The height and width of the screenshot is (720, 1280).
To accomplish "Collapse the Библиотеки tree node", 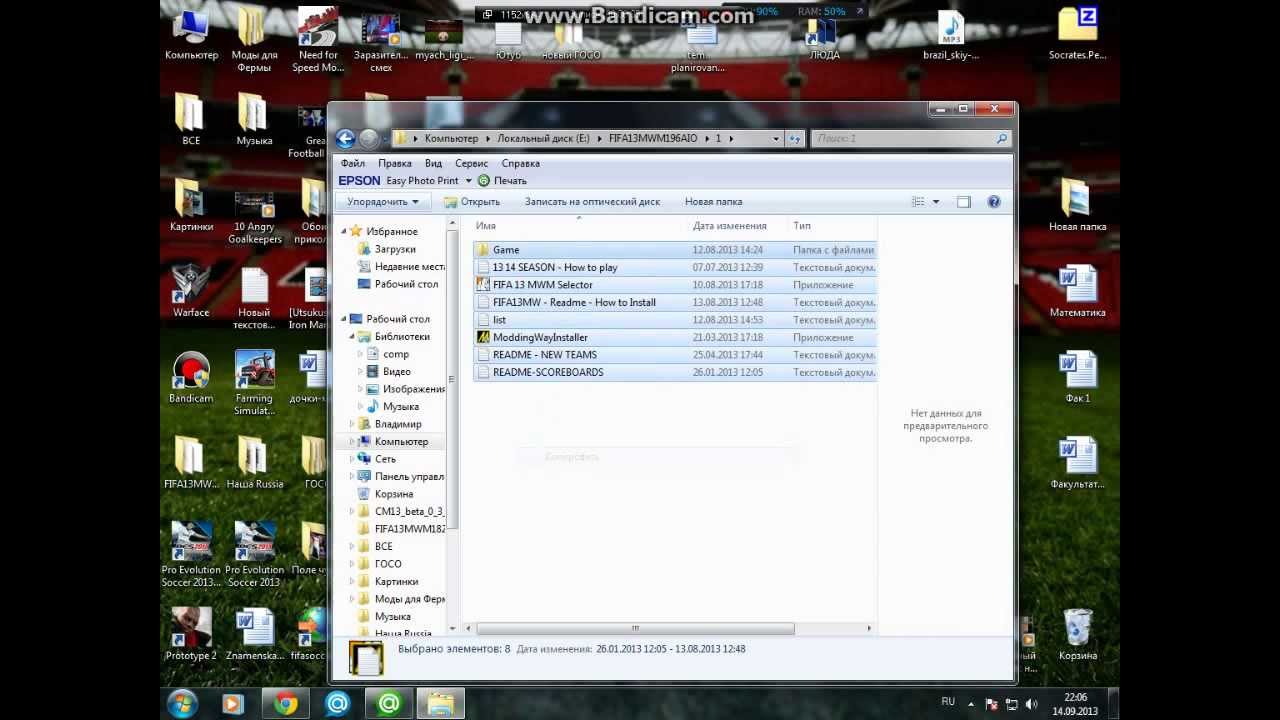I will 353,337.
